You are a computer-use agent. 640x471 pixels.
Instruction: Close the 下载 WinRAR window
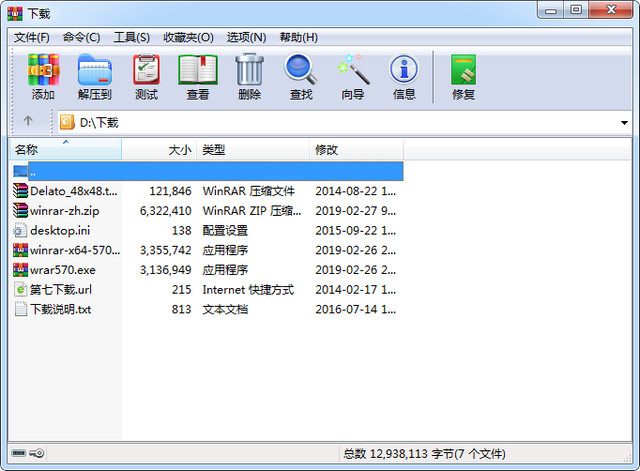tap(611, 10)
